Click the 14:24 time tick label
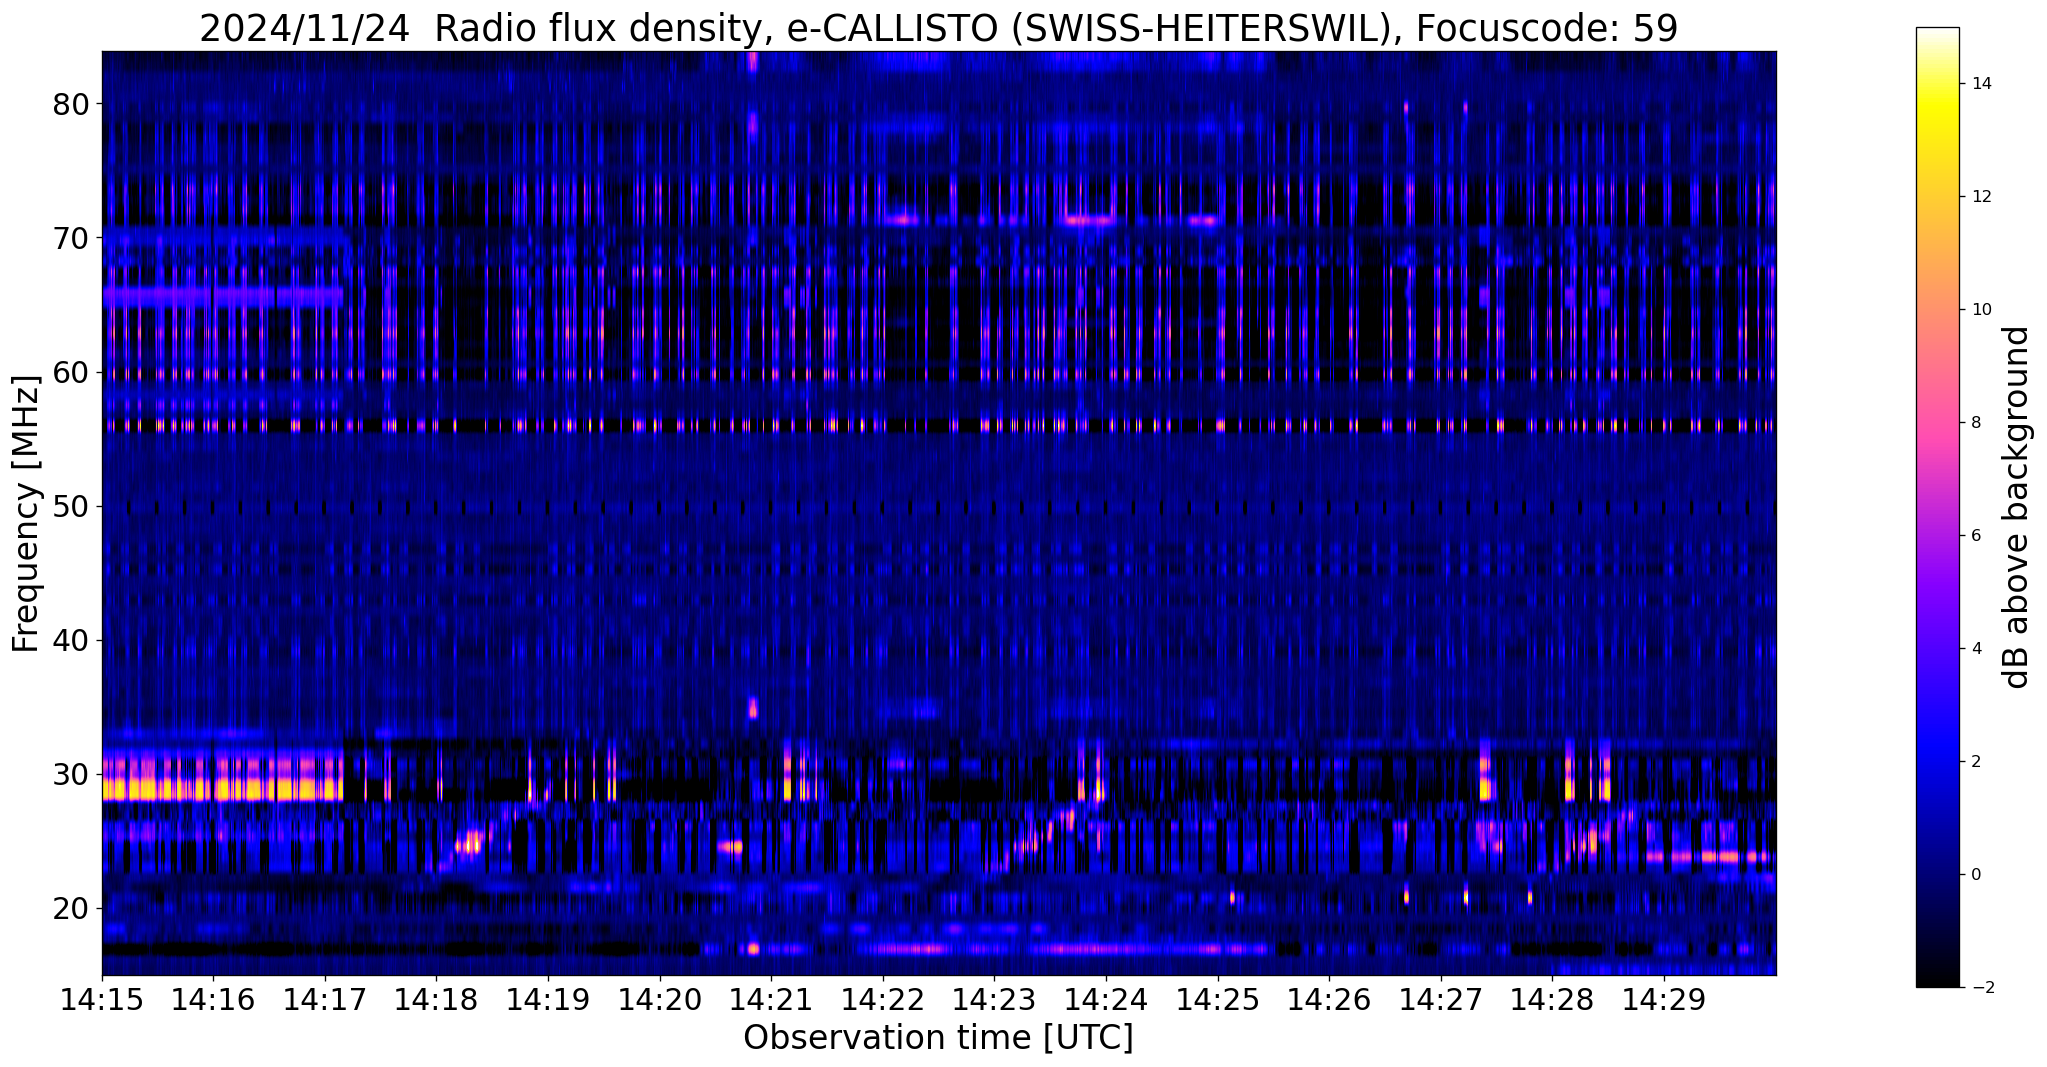This screenshot has width=2047, height=1067. coord(1106,1000)
